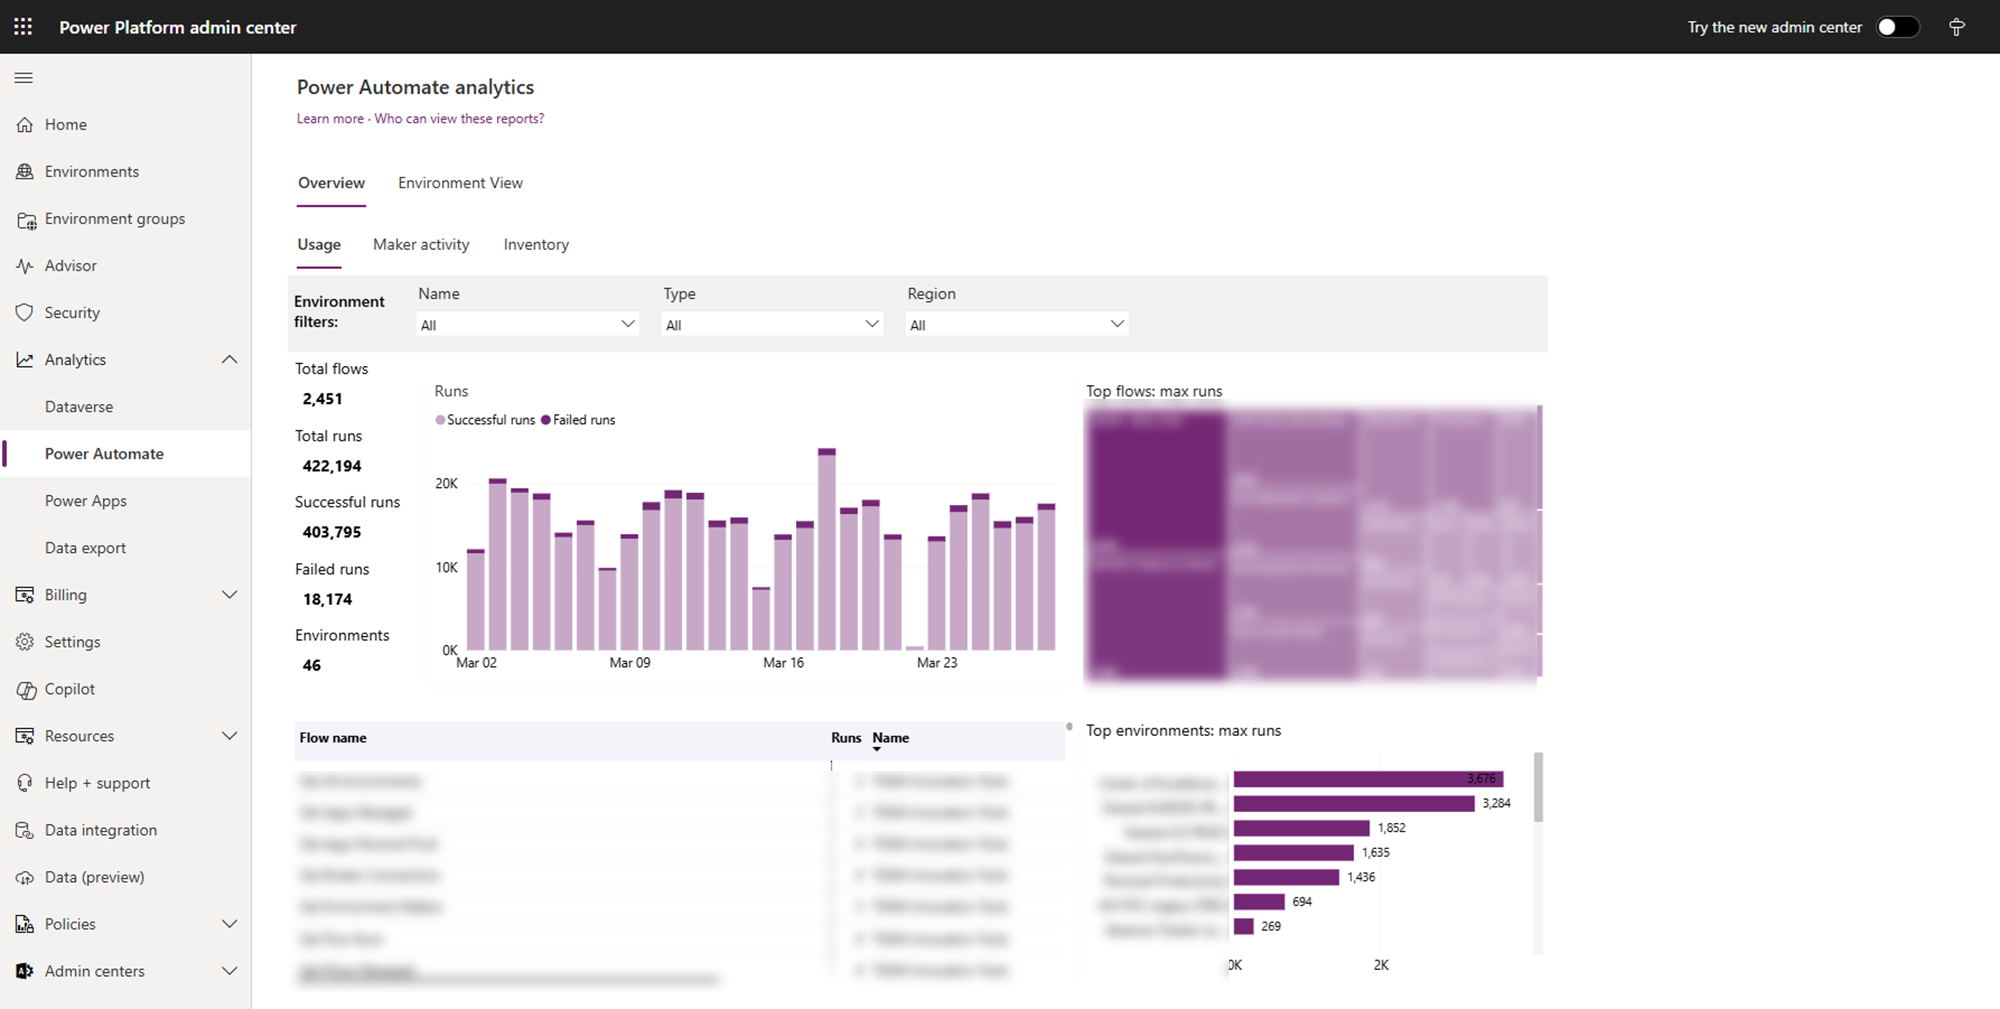This screenshot has width=2000, height=1009.
Task: Click the Data integration icon
Action: (25, 830)
